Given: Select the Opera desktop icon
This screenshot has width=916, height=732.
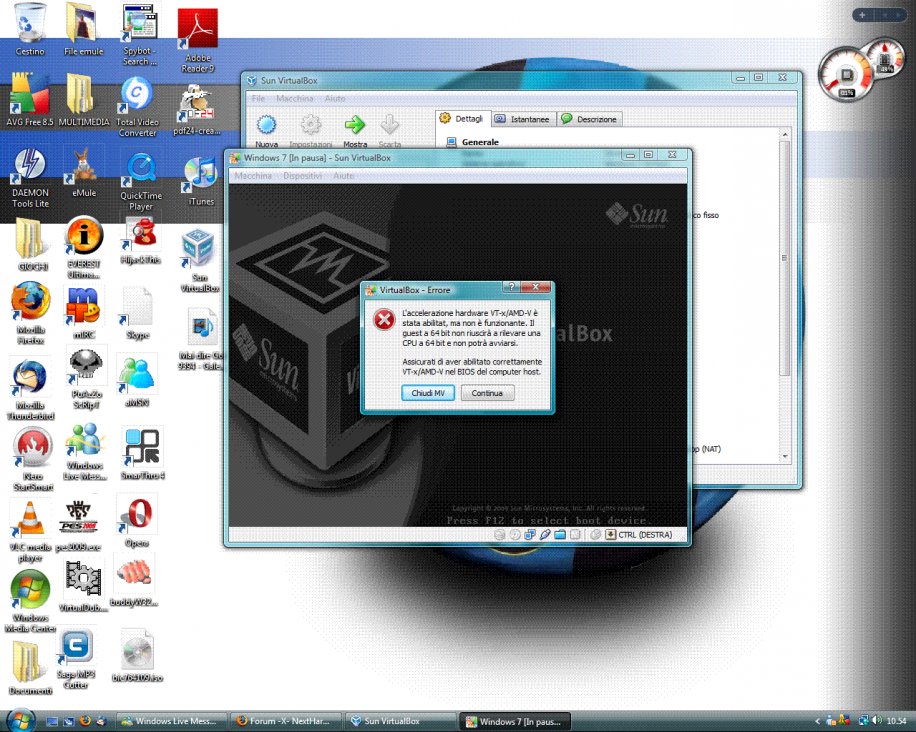Looking at the screenshot, I should (137, 520).
